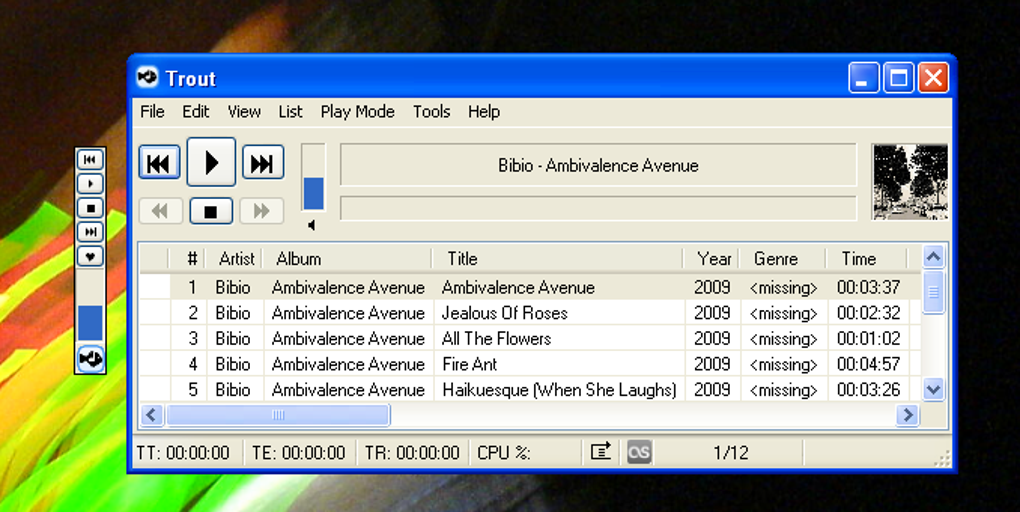Click the playlist vertical scrollbar down arrow
Viewport: 1020px width, 512px height.
[933, 390]
